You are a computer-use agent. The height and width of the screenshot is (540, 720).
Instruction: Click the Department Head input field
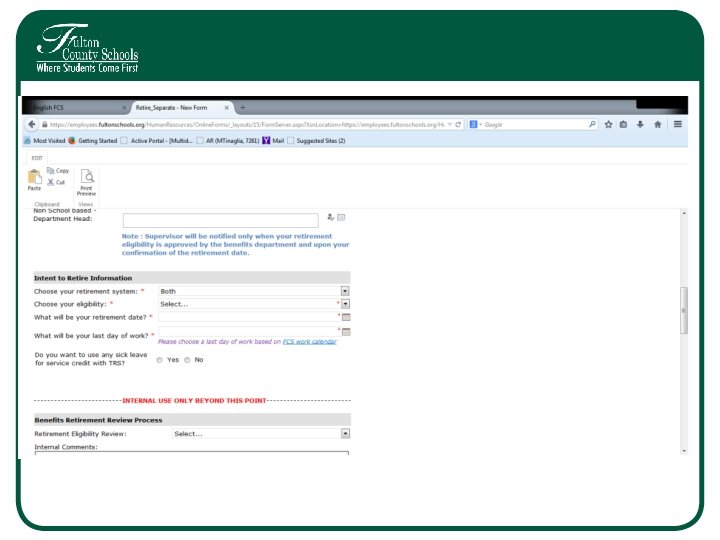tap(220, 220)
